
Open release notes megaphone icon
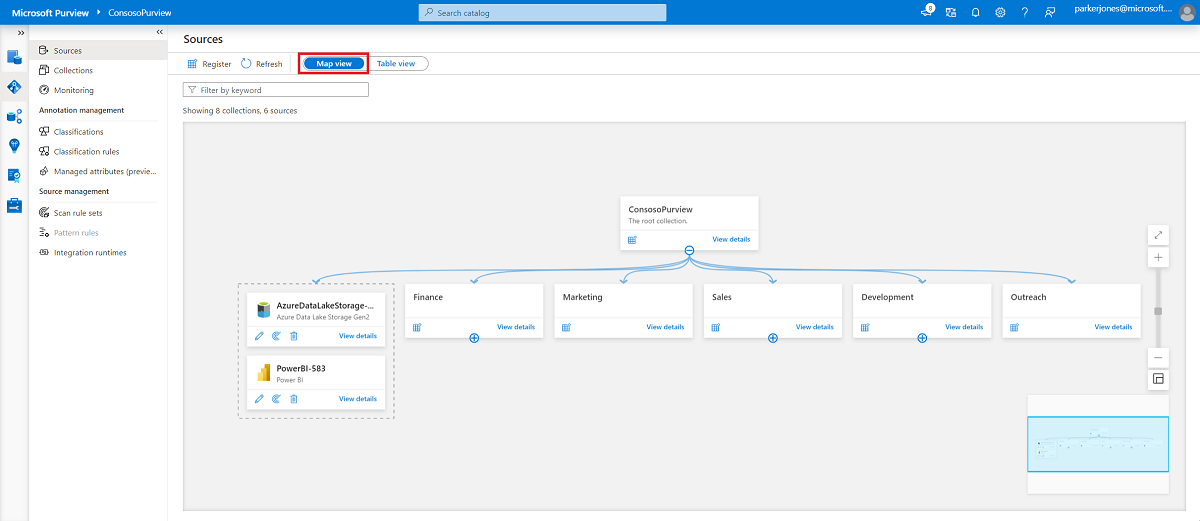927,12
